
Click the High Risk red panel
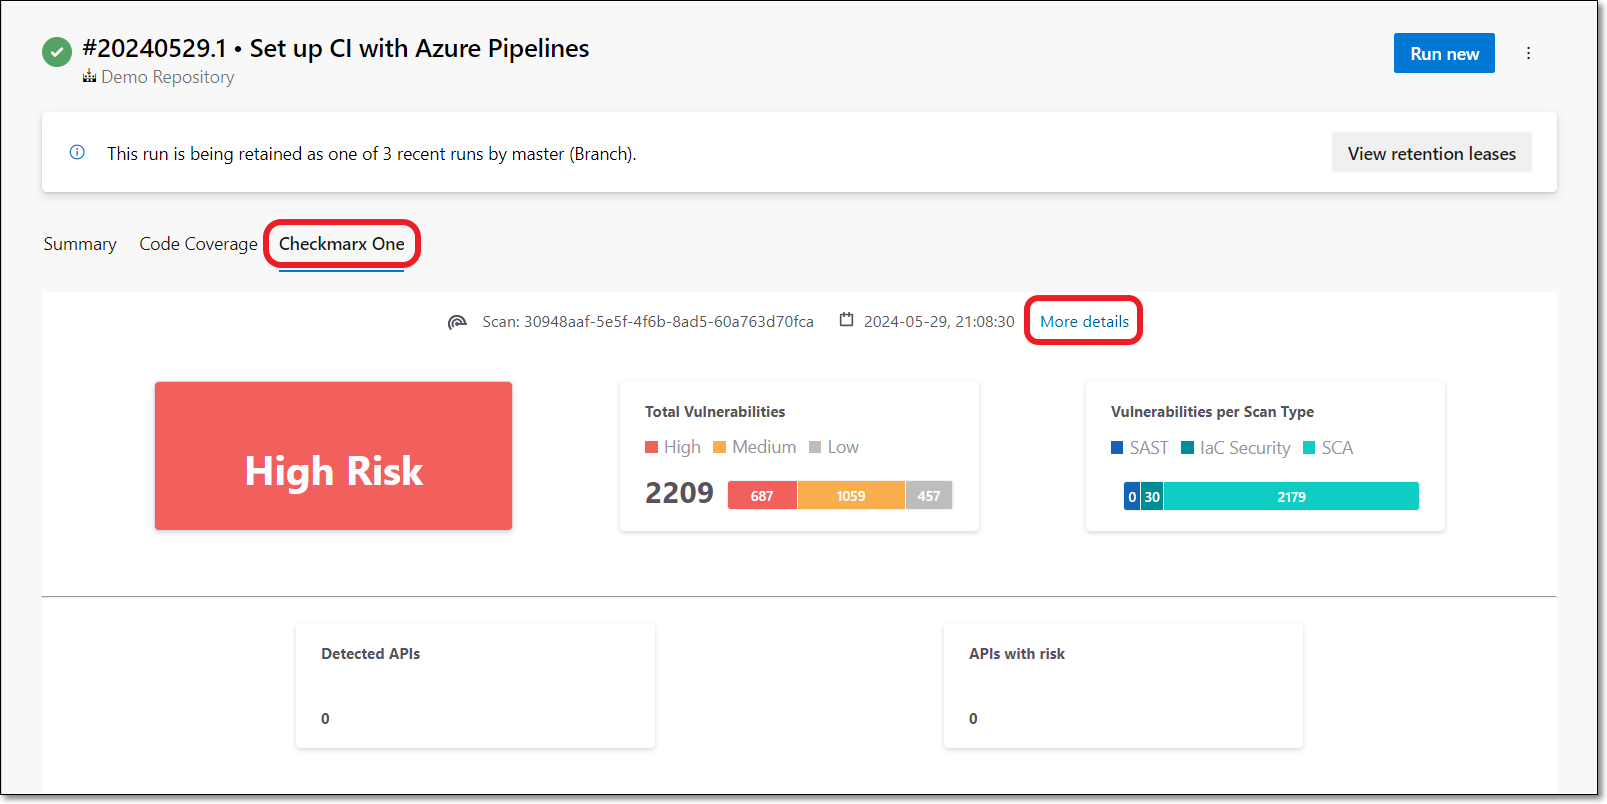pos(333,456)
